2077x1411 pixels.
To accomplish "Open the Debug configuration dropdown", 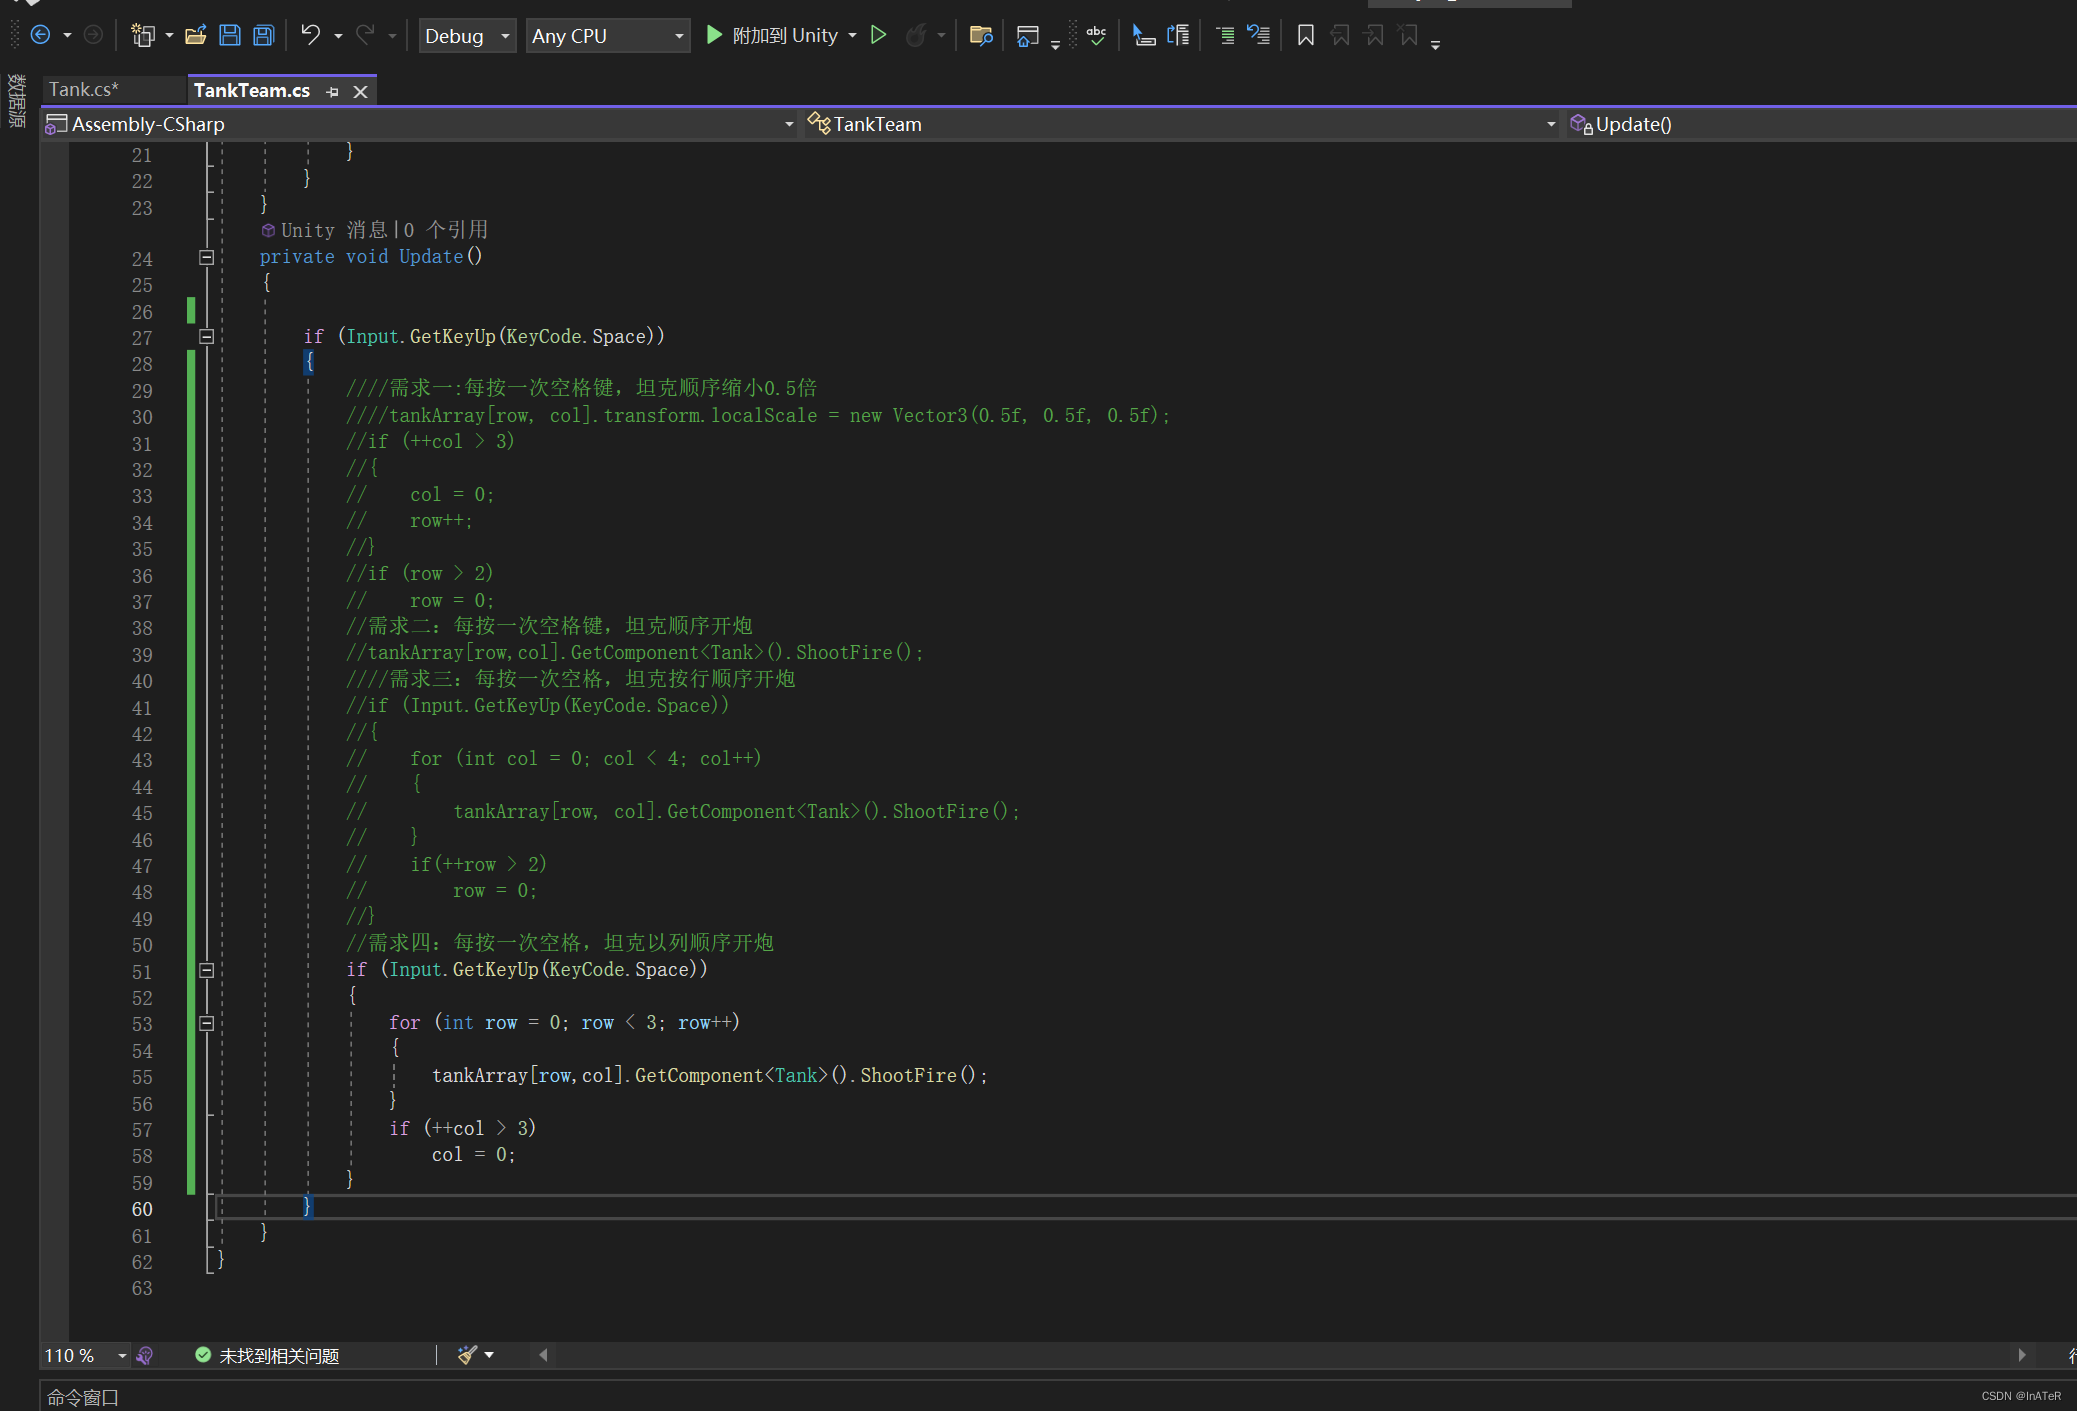I will (466, 35).
